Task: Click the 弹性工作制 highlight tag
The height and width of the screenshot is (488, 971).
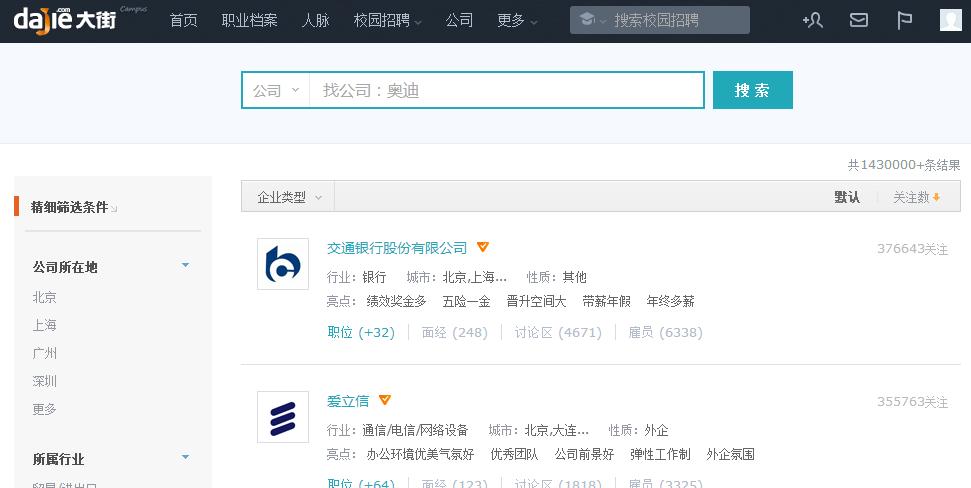Action: 660,455
